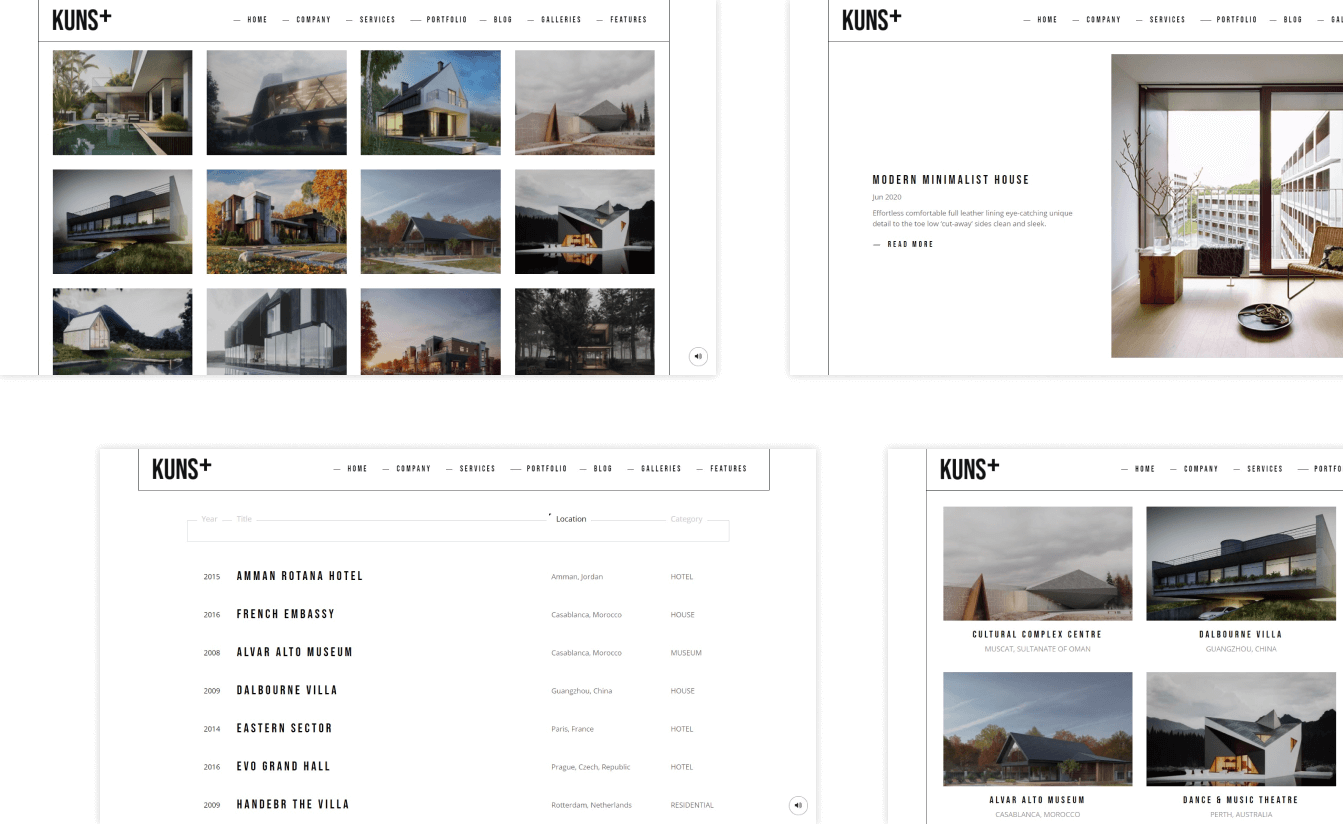Sort the project list by Year header
The height and width of the screenshot is (824, 1343).
point(209,519)
